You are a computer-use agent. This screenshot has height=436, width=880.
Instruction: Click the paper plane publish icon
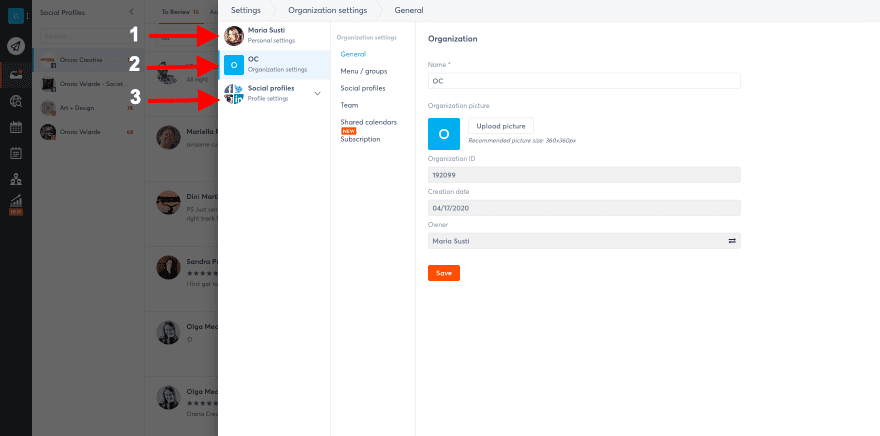point(16,45)
